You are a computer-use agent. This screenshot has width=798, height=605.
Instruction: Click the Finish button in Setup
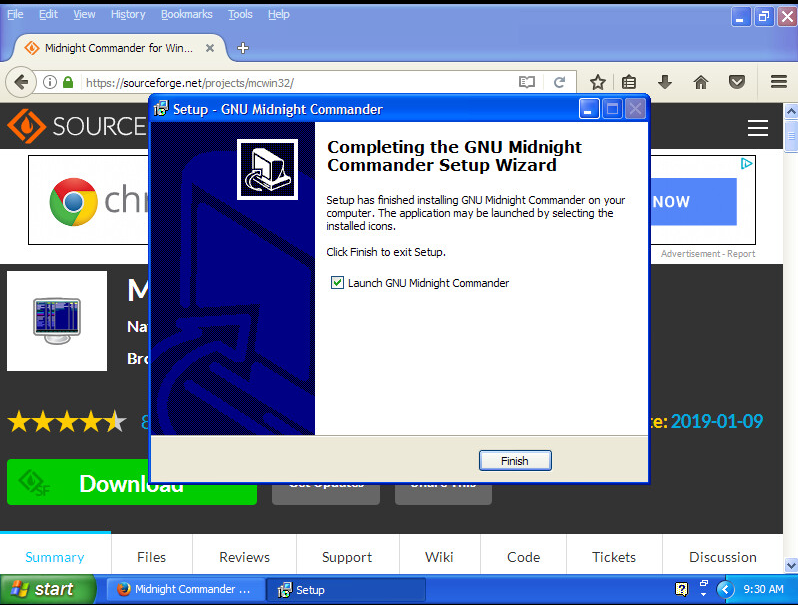[515, 460]
